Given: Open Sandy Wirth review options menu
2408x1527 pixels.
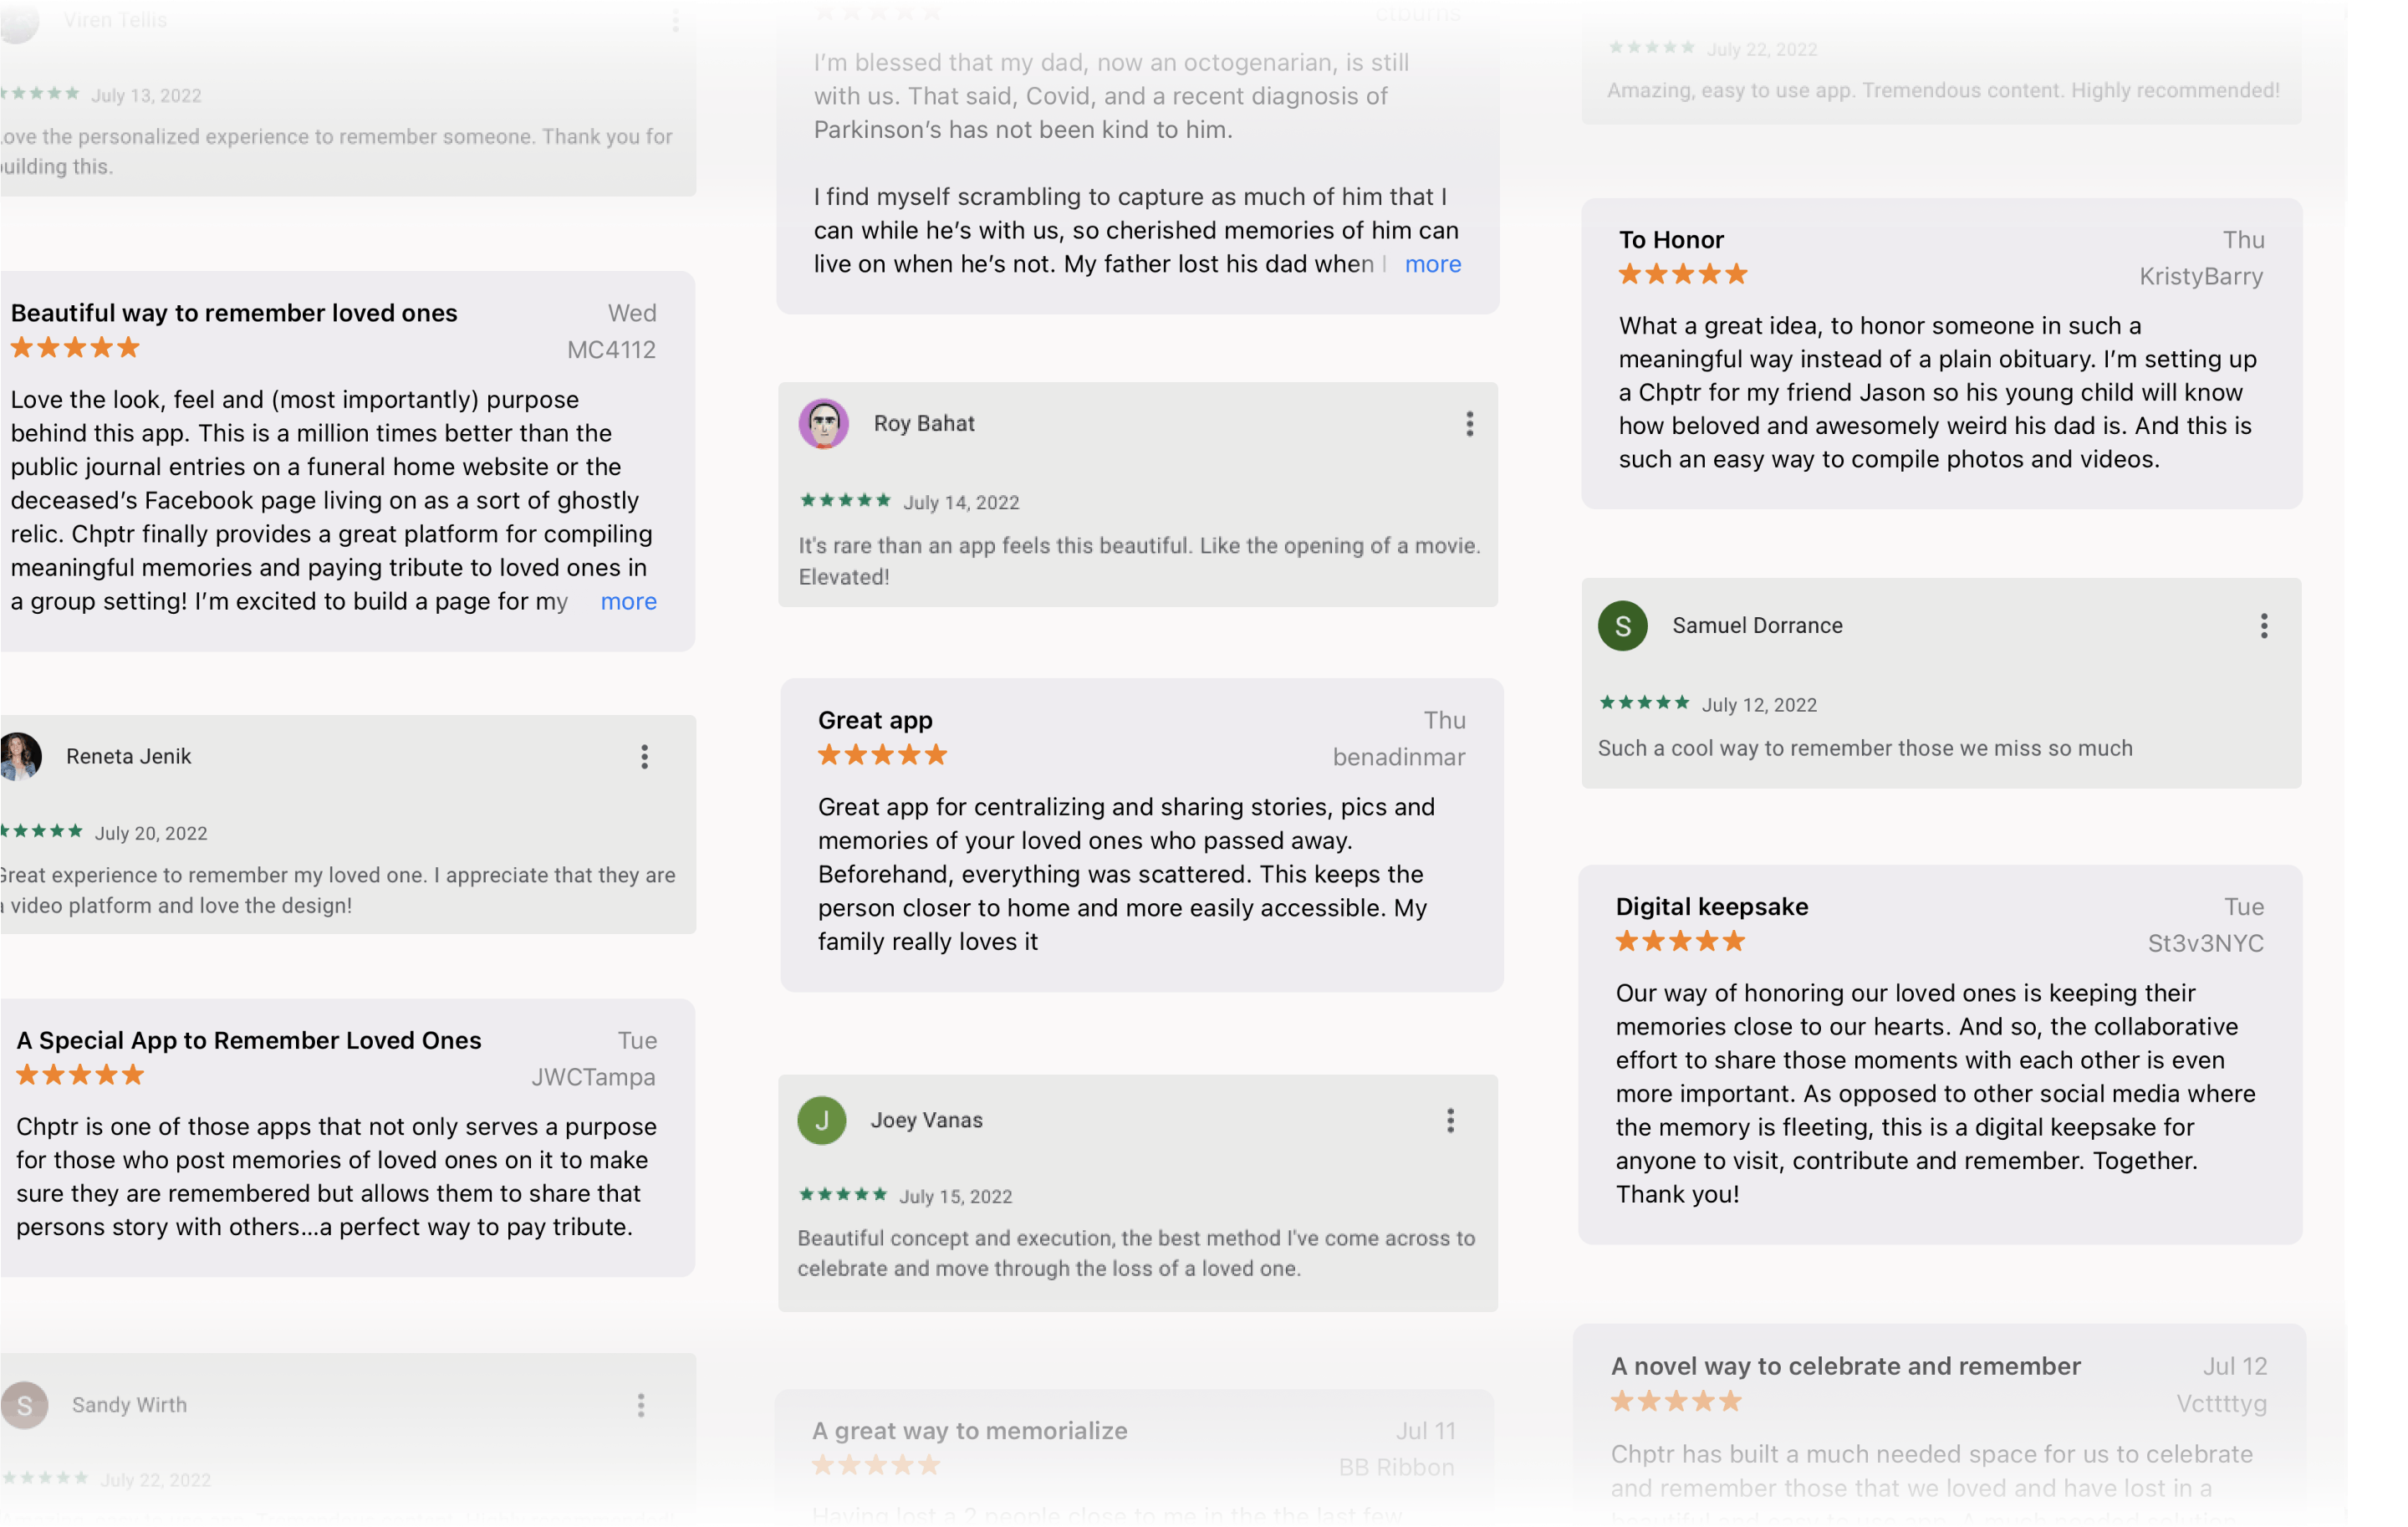Looking at the screenshot, I should [x=641, y=1406].
